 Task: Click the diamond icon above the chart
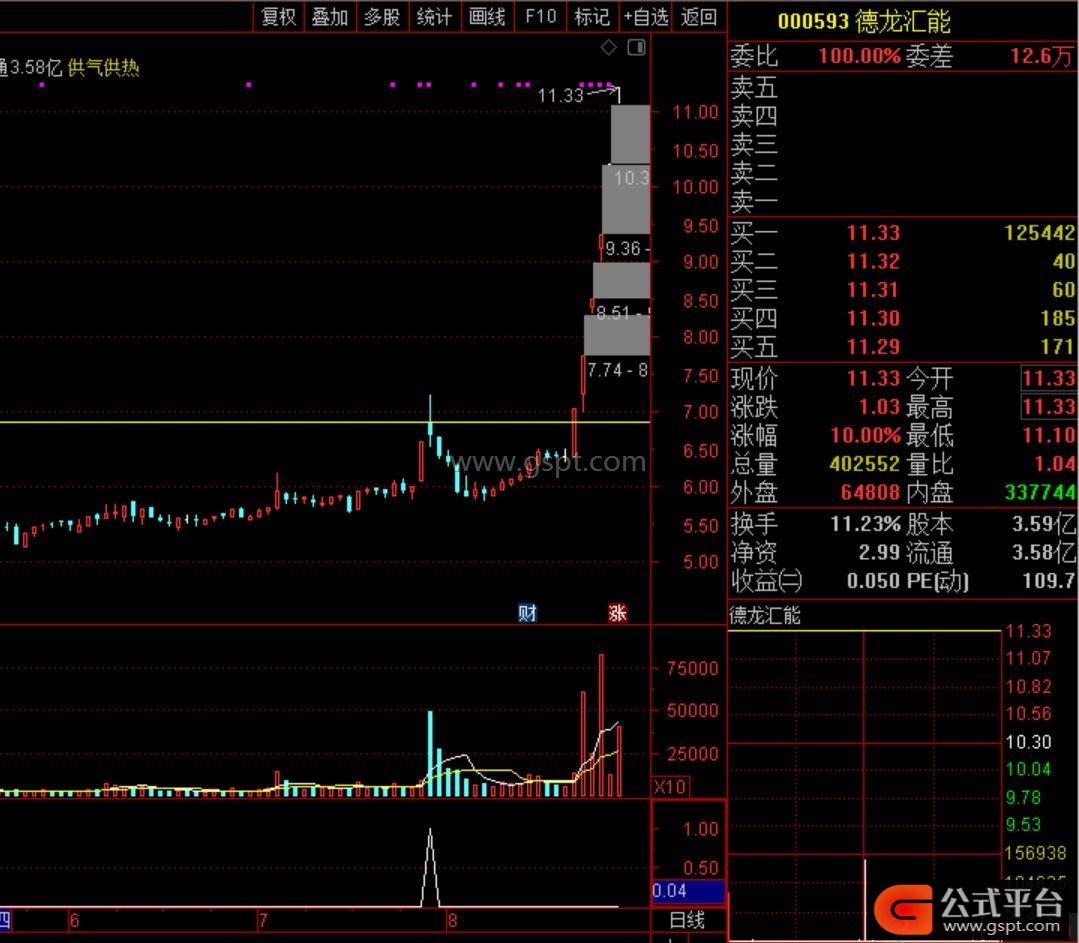click(609, 47)
